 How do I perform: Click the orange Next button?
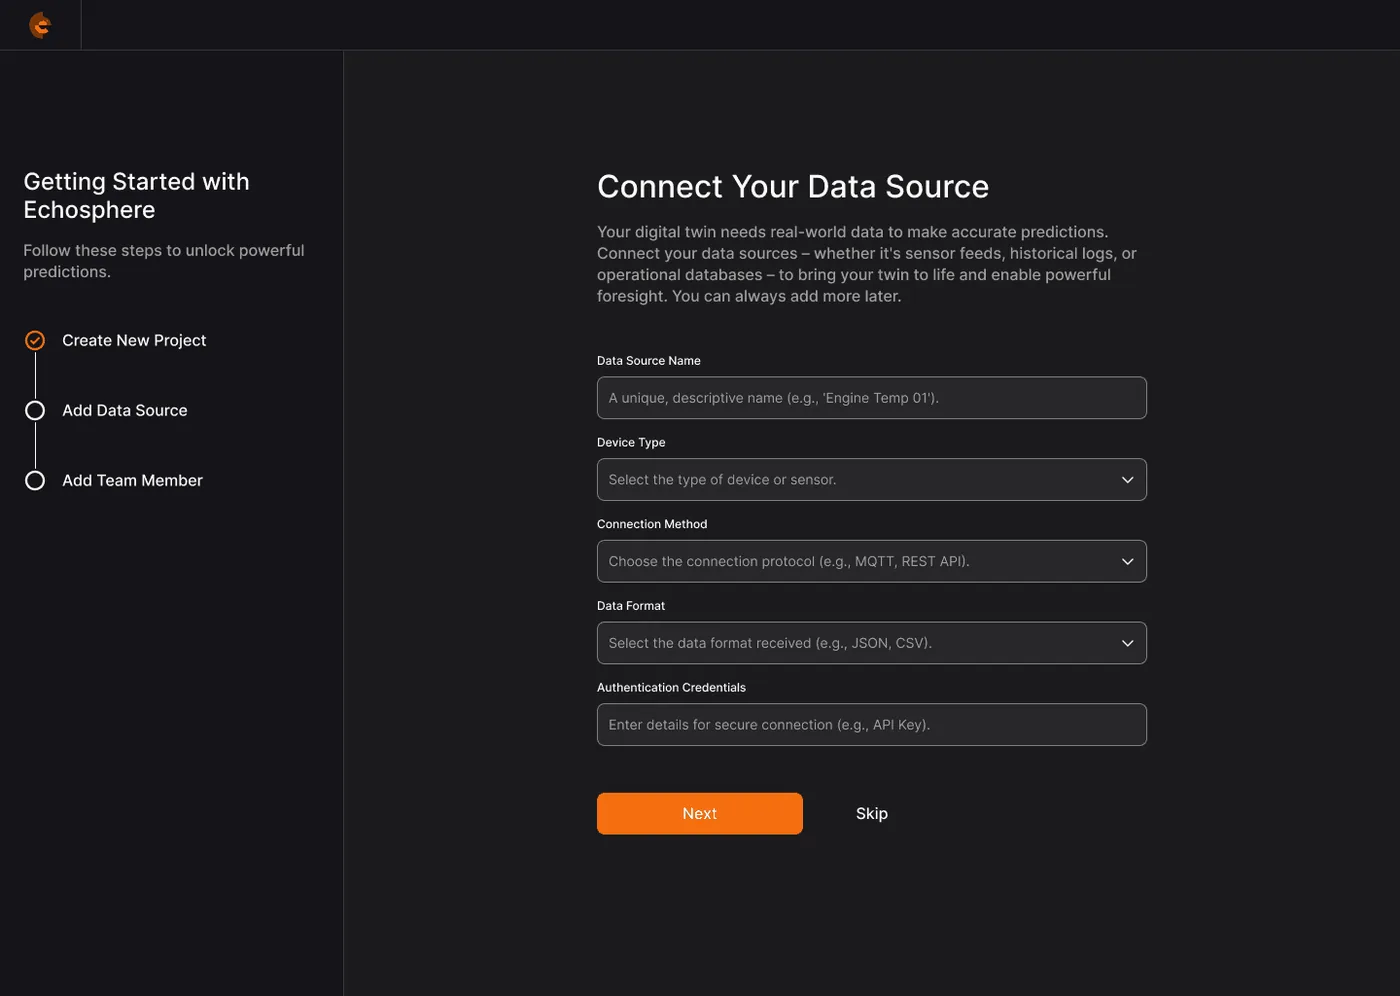pos(700,814)
